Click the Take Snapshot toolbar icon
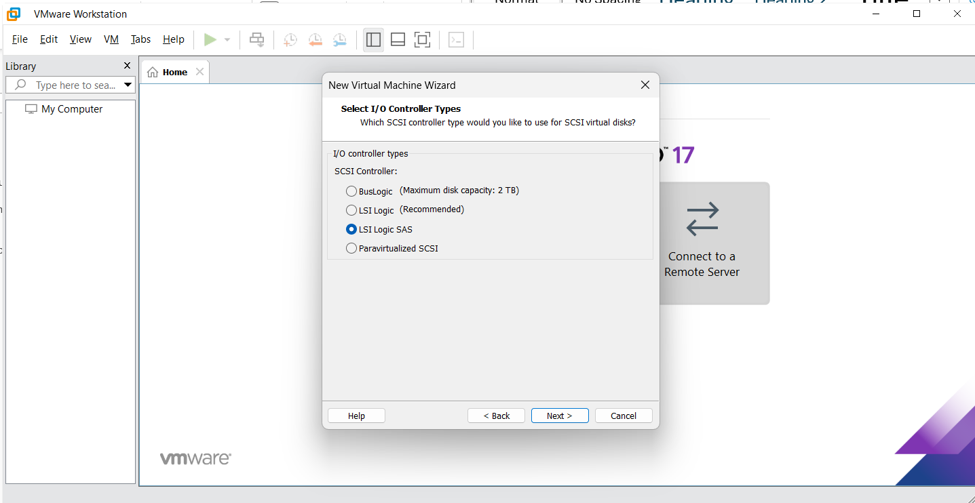 point(290,40)
